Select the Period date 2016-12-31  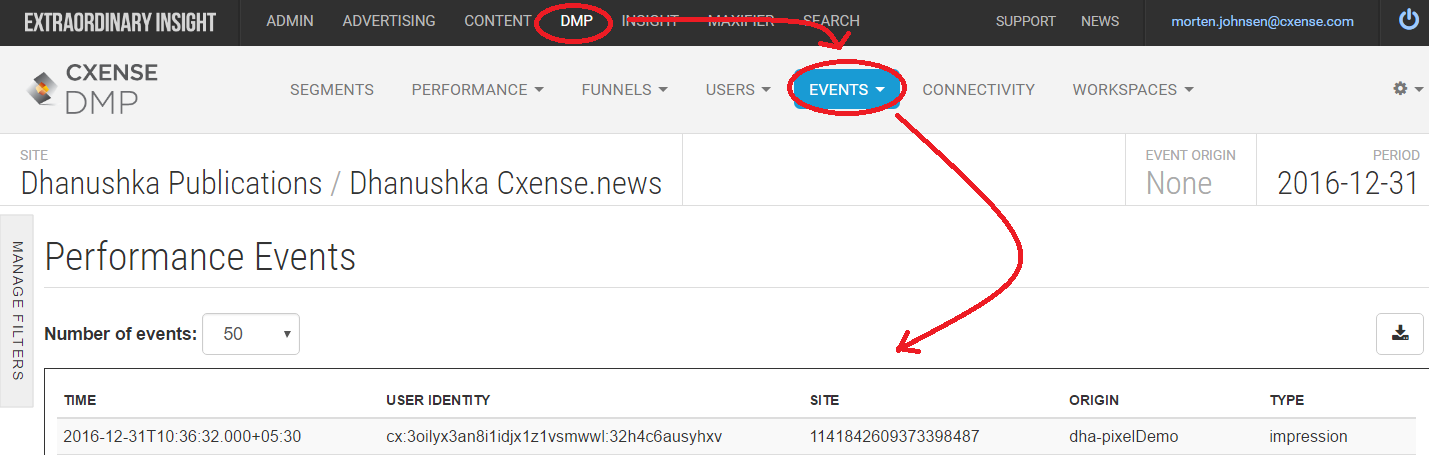pos(1347,183)
